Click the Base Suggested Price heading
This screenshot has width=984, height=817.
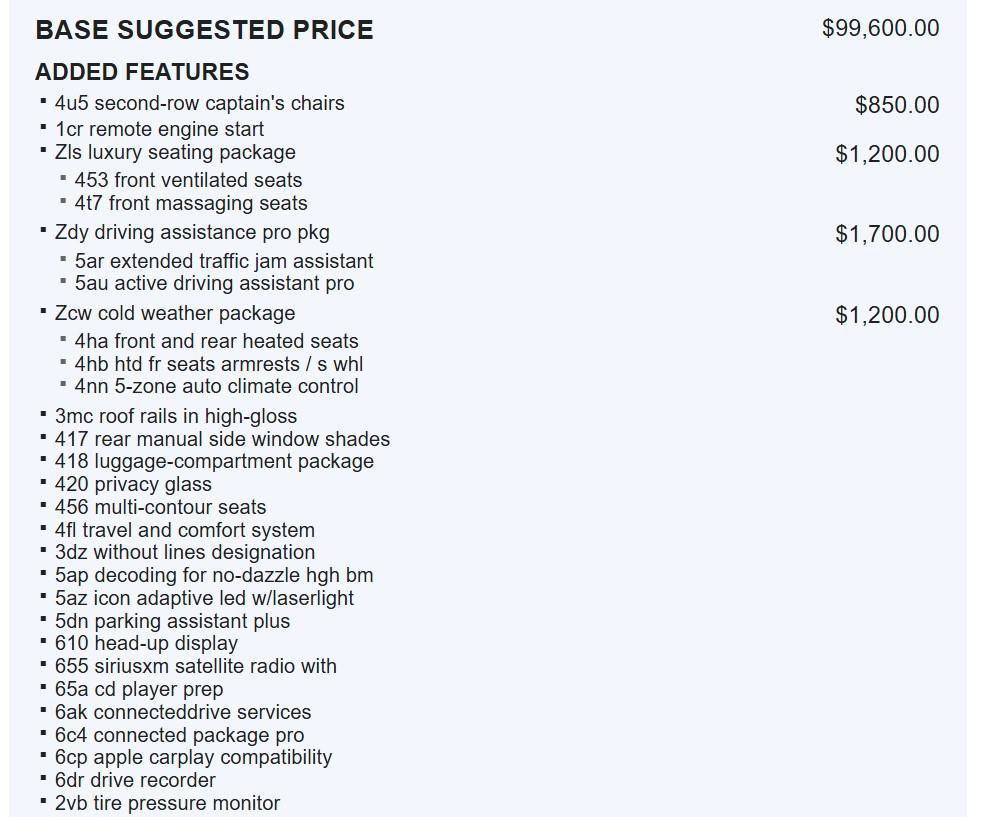[x=204, y=30]
